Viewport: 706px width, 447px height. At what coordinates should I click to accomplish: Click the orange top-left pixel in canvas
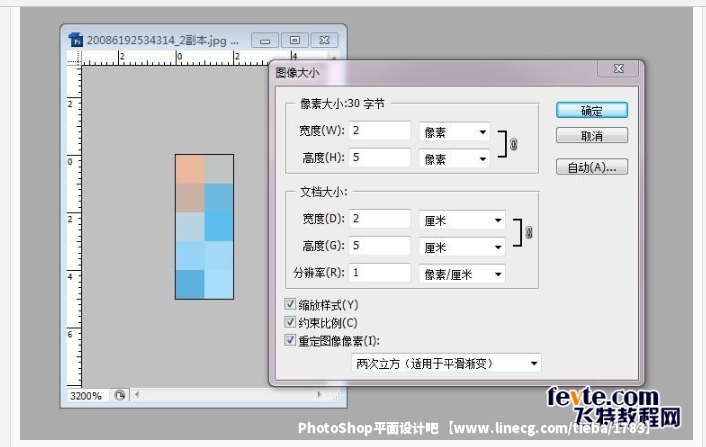190,169
